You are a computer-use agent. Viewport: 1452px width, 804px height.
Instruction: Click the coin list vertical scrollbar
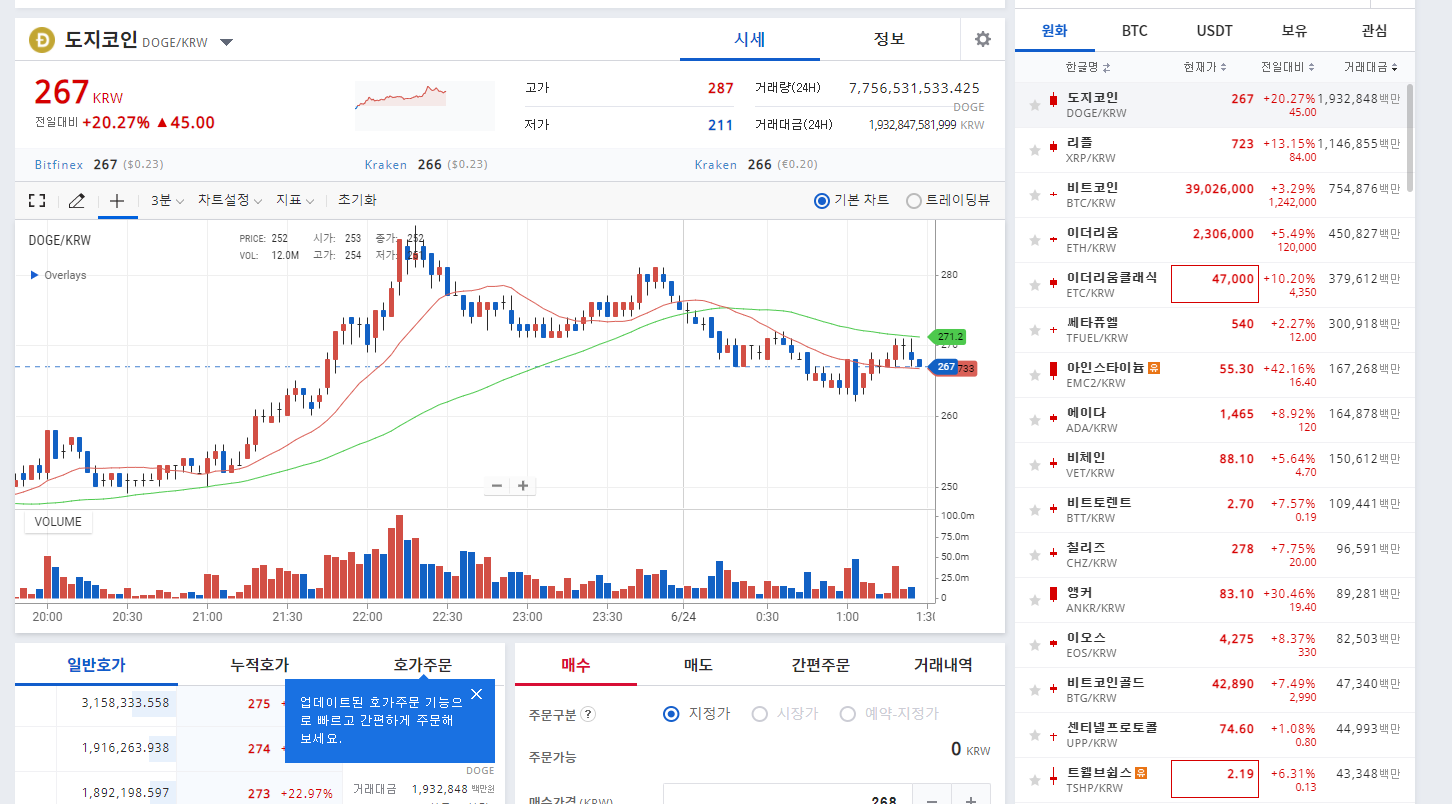(x=1410, y=137)
